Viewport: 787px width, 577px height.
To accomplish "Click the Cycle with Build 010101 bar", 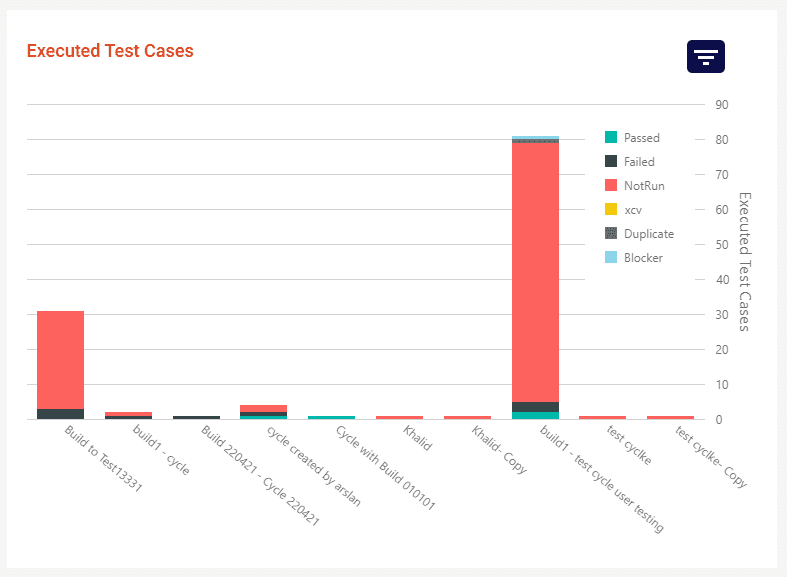I will click(x=331, y=417).
